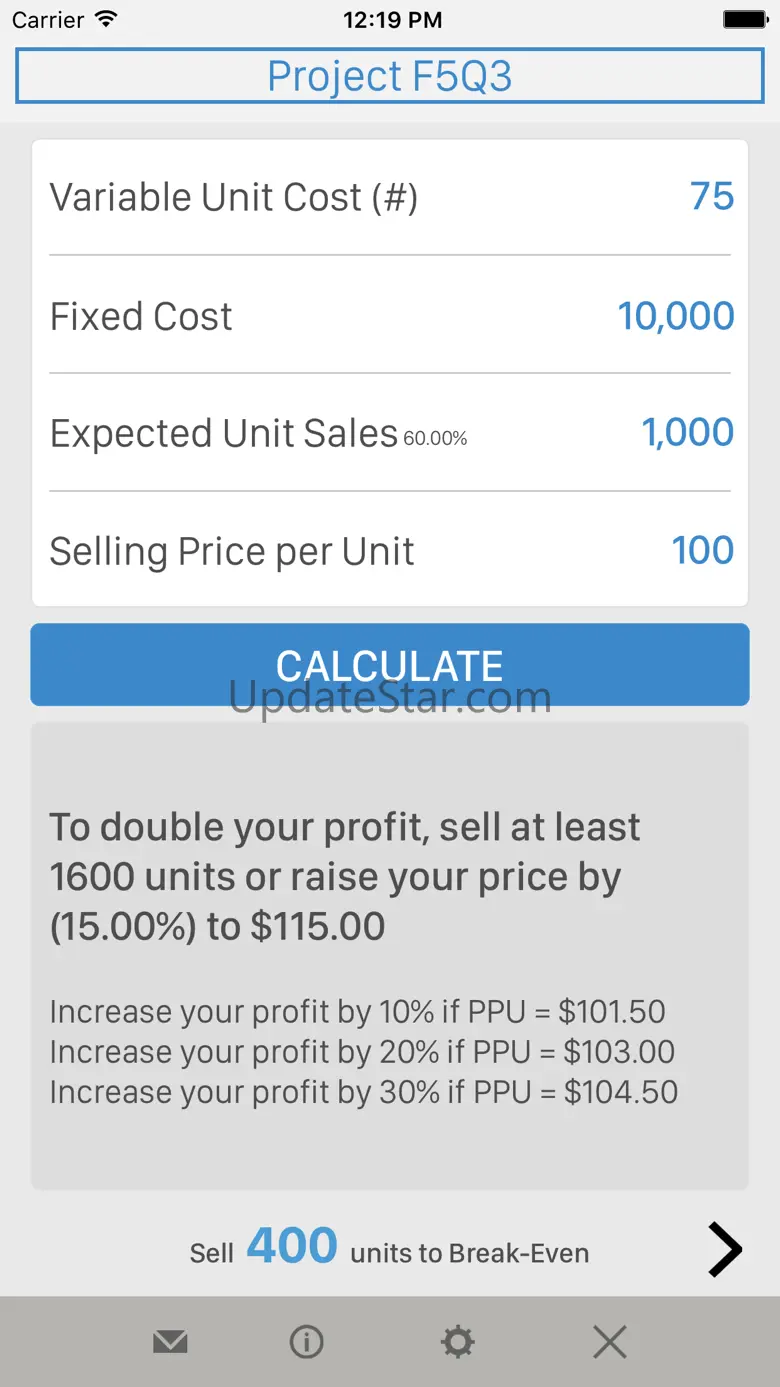Image resolution: width=780 pixels, height=1387 pixels.
Task: Open the info circle icon
Action: pos(306,1342)
